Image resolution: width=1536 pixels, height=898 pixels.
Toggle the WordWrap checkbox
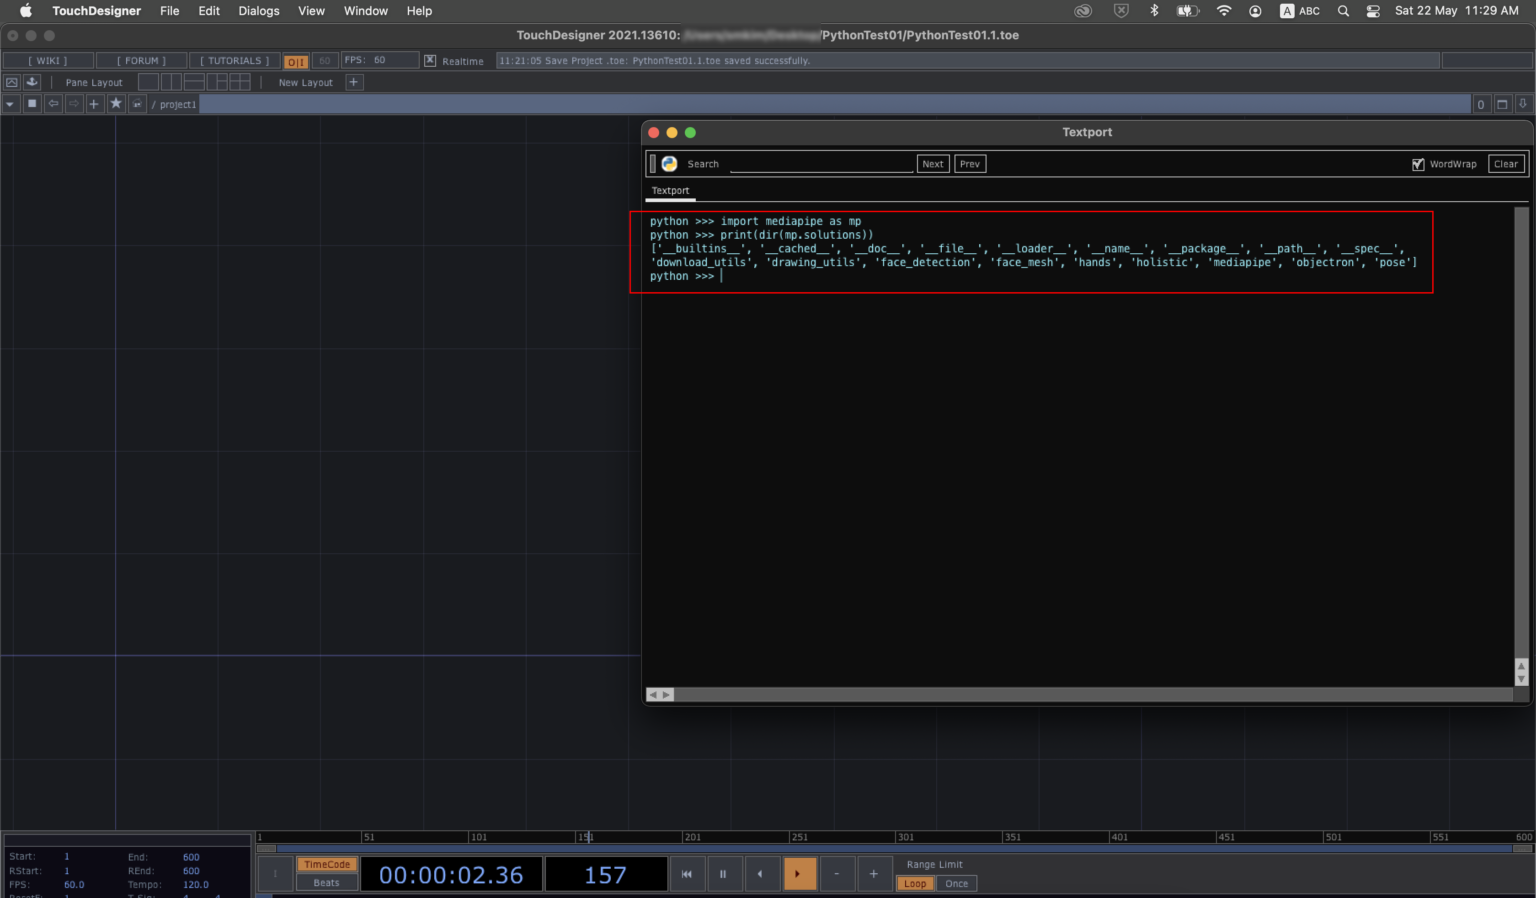[x=1417, y=164]
